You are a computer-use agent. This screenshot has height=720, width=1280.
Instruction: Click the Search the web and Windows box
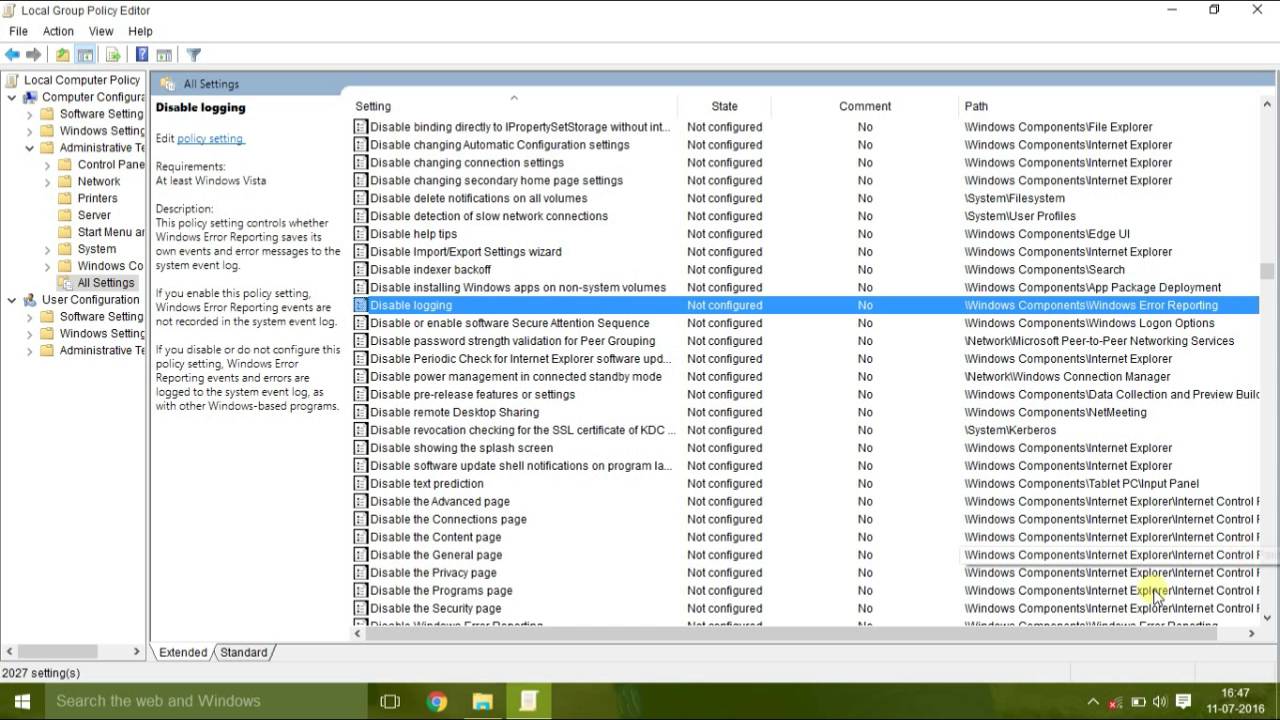click(206, 701)
